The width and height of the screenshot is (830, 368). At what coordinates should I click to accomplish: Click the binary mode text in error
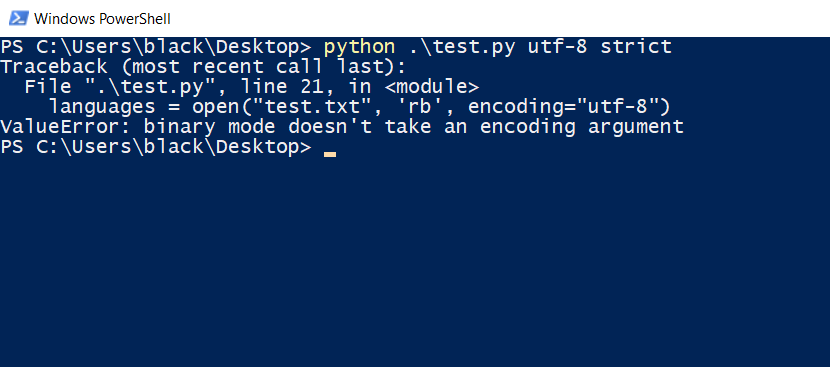(x=210, y=127)
